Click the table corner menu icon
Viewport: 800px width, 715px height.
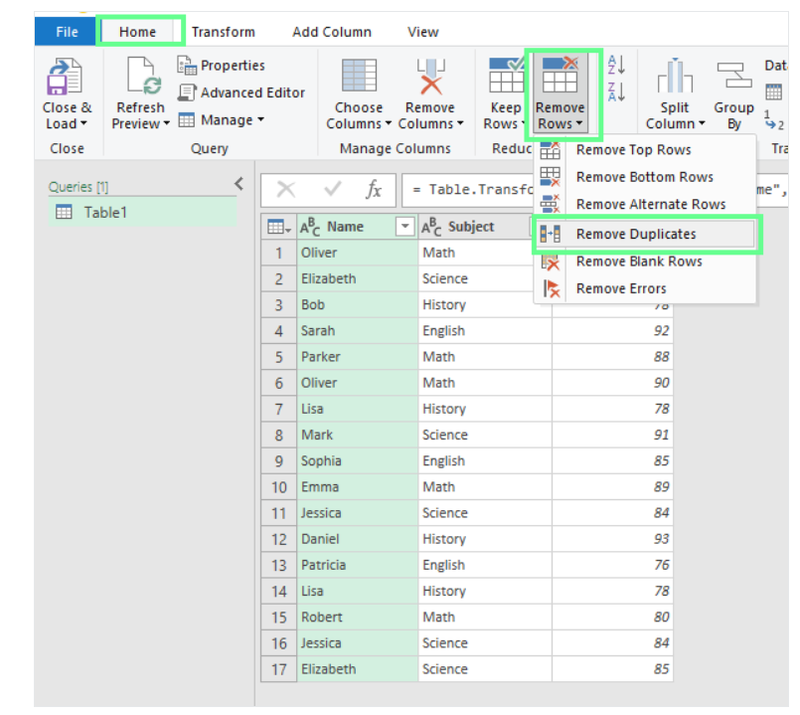coord(279,227)
